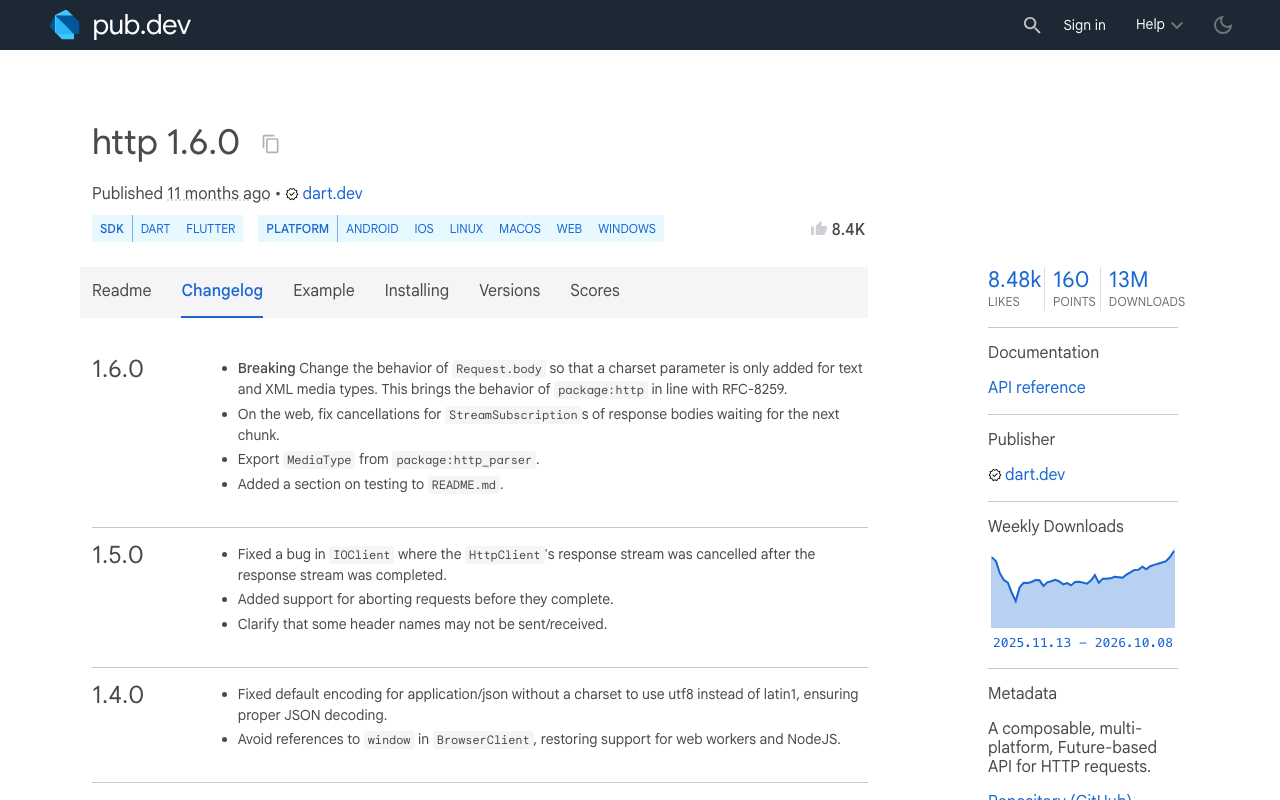Click the Weekly Downloads chart
1280x800 pixels.
[1083, 588]
